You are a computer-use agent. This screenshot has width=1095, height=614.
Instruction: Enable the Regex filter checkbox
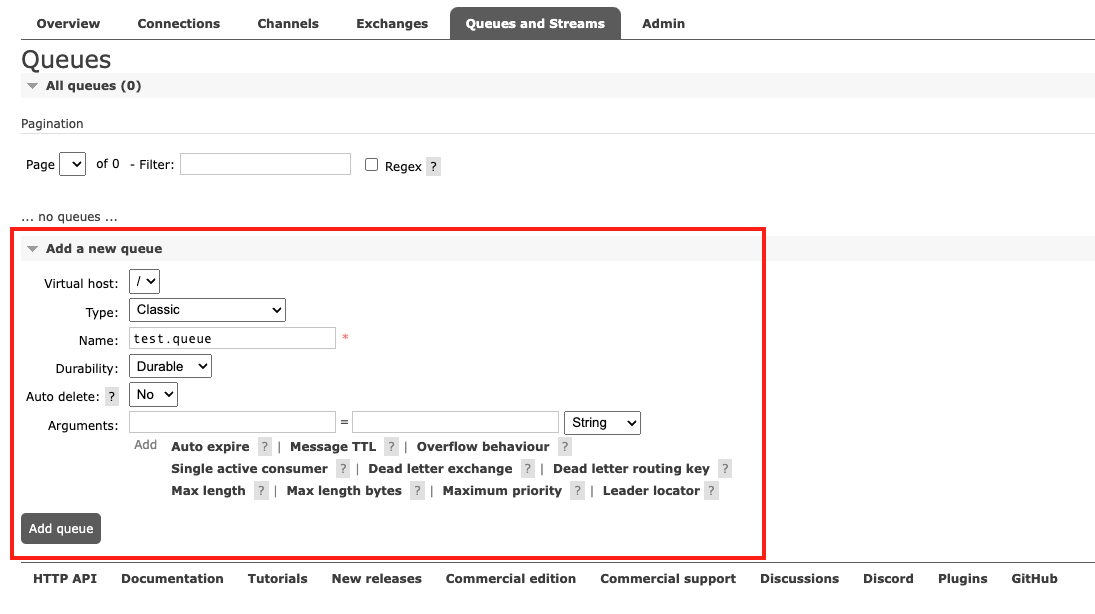click(x=372, y=165)
